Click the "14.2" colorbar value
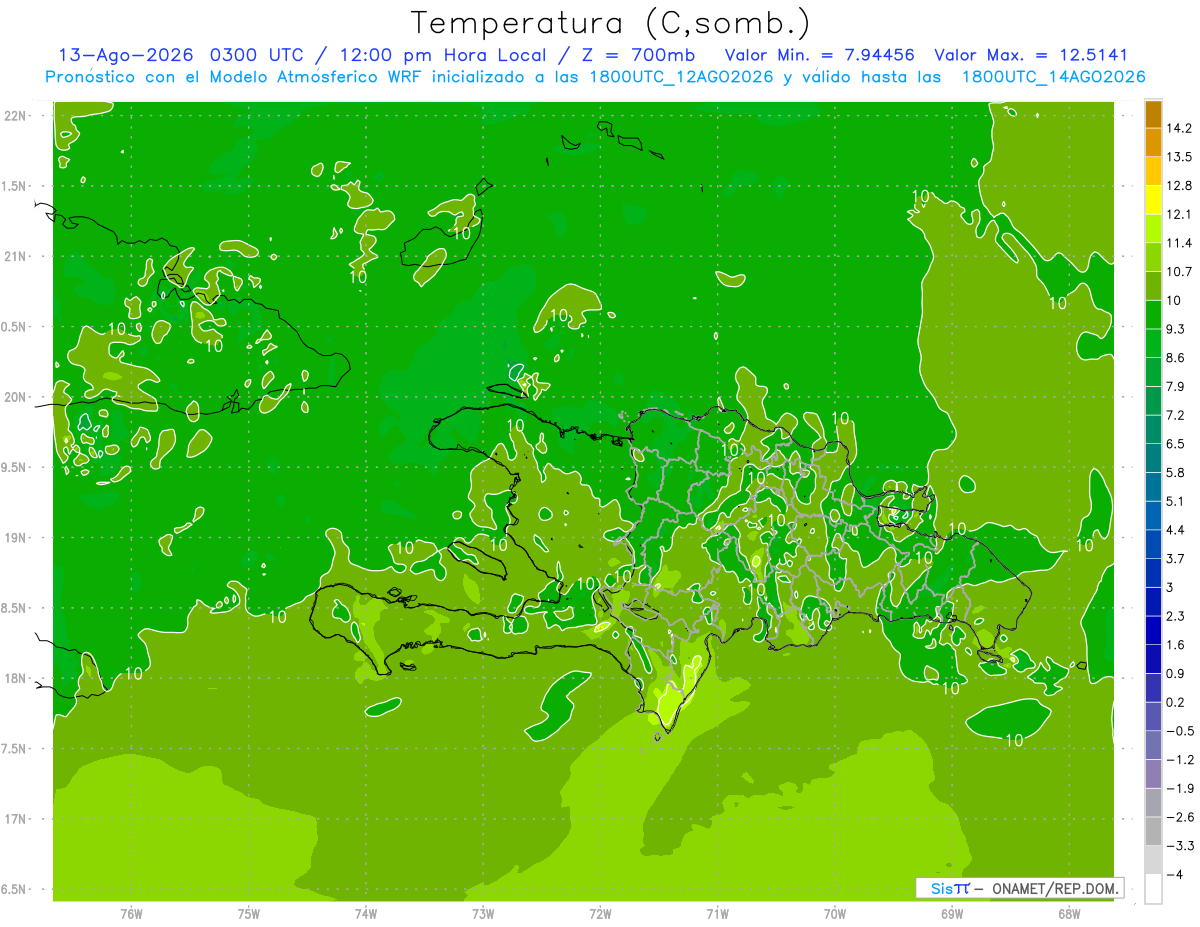 coord(1179,128)
